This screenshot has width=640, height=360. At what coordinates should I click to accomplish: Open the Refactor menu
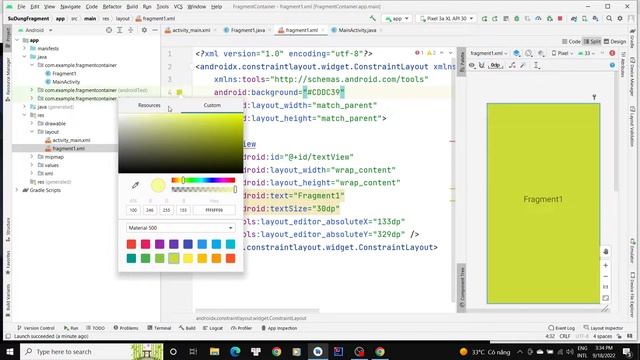112,7
